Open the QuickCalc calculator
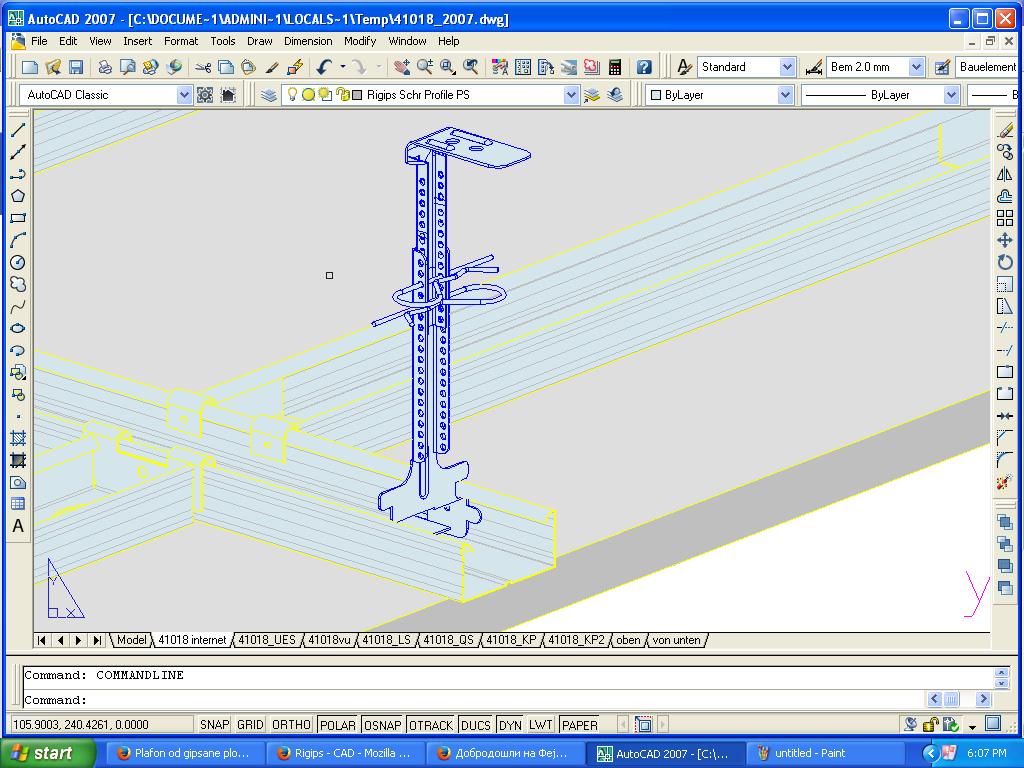This screenshot has width=1024, height=768. tap(615, 67)
